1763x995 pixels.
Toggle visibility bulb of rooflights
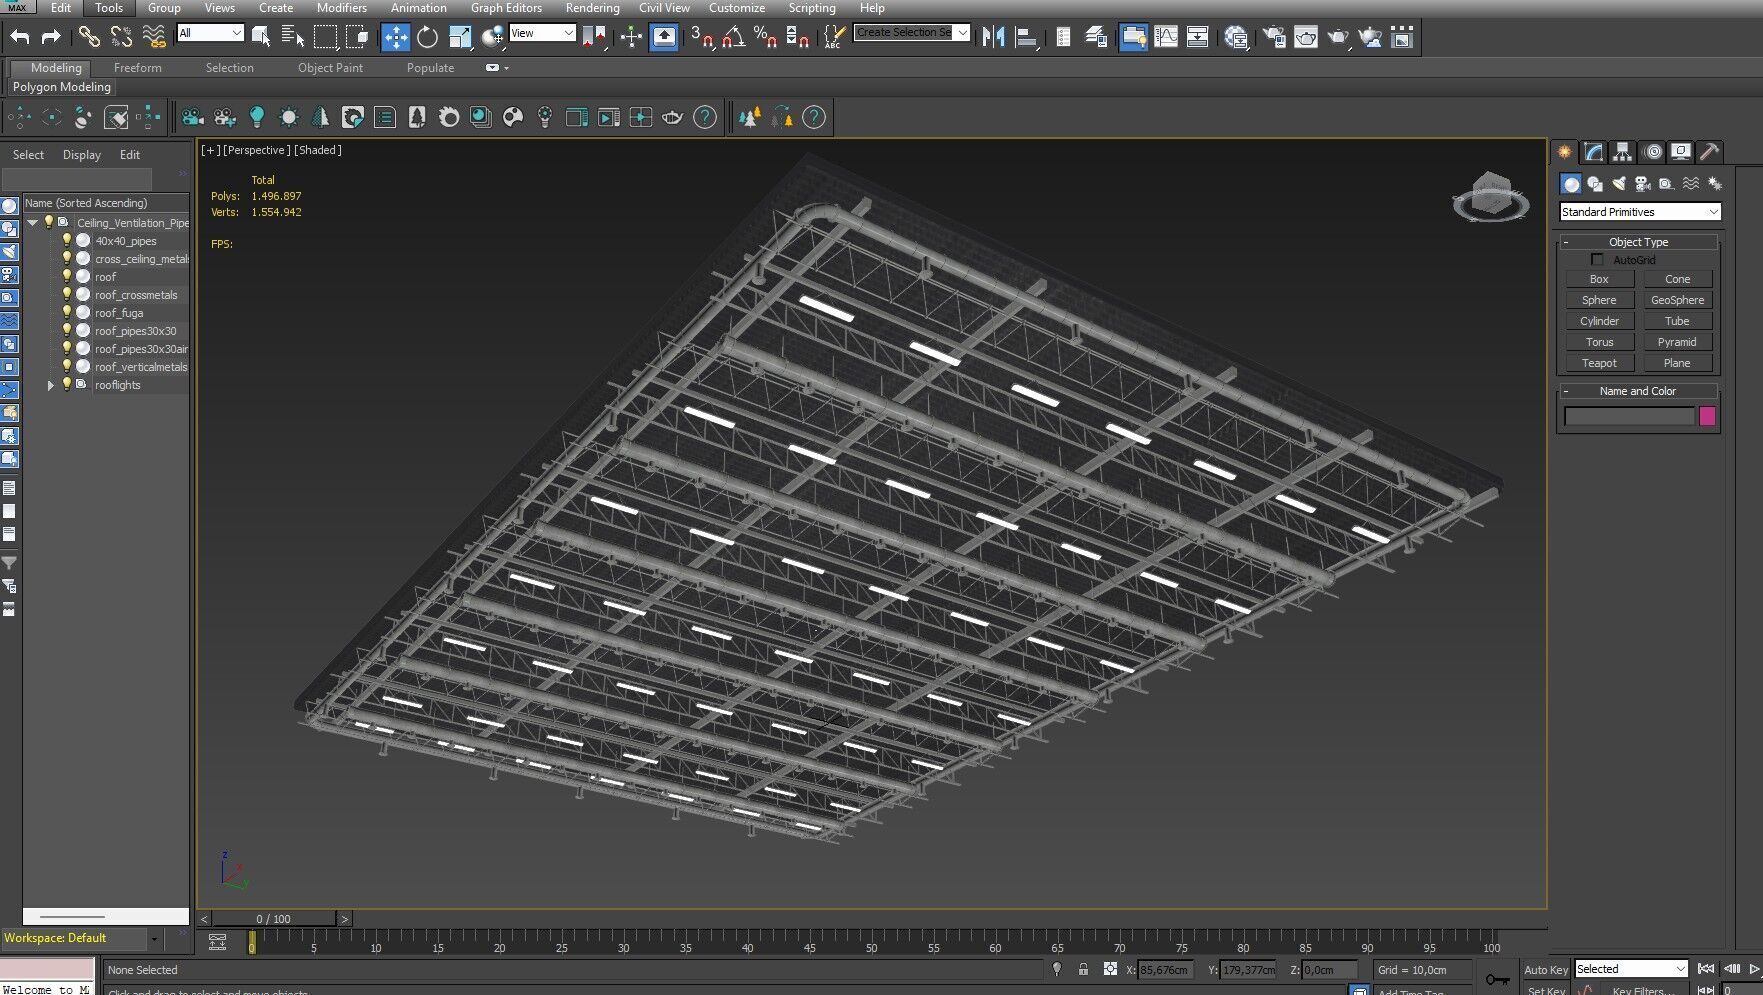67,385
